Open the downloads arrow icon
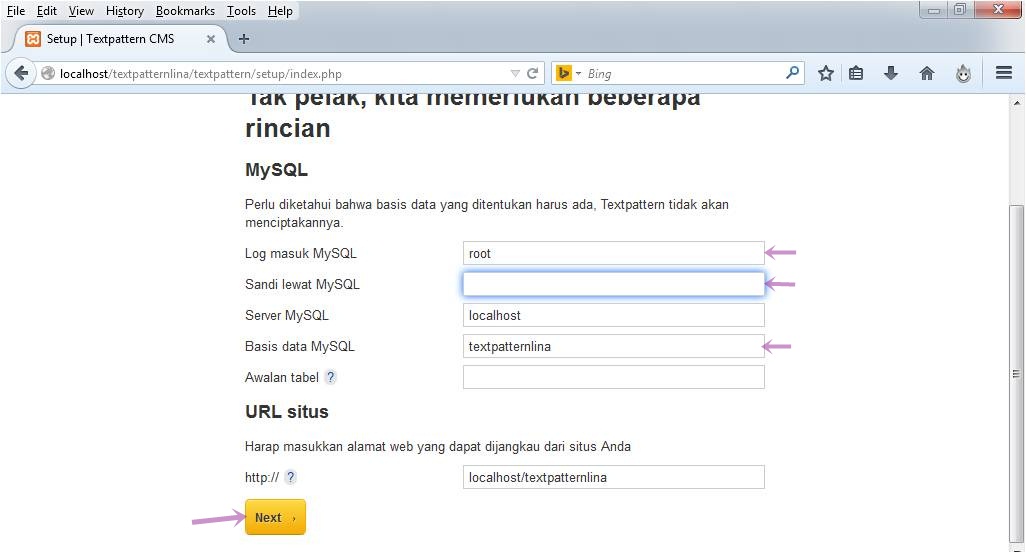1026x552 pixels. (x=891, y=73)
